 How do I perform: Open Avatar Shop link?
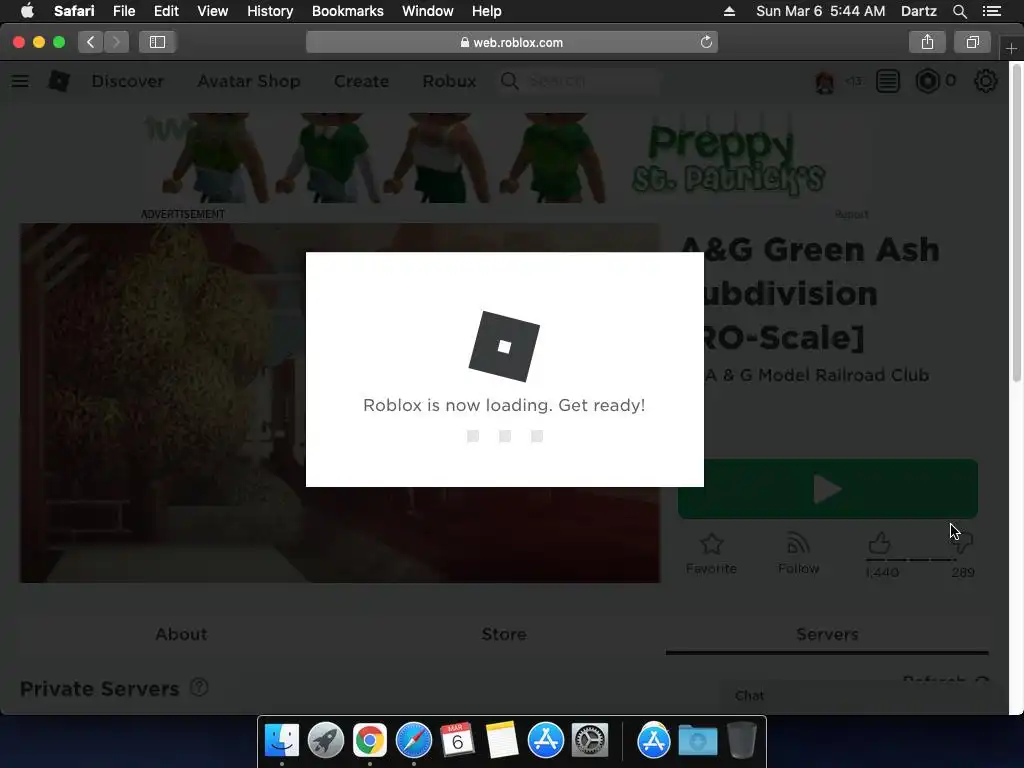point(249,81)
